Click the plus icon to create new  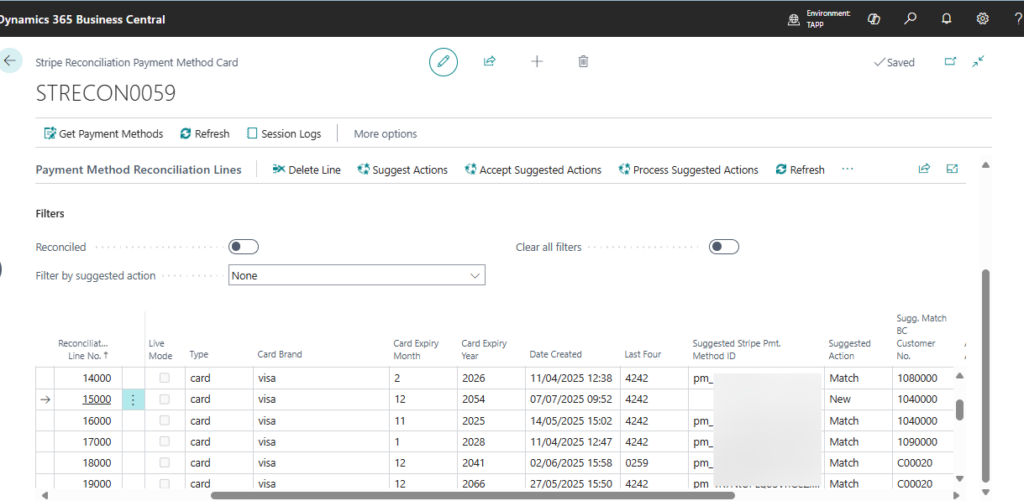tap(537, 61)
